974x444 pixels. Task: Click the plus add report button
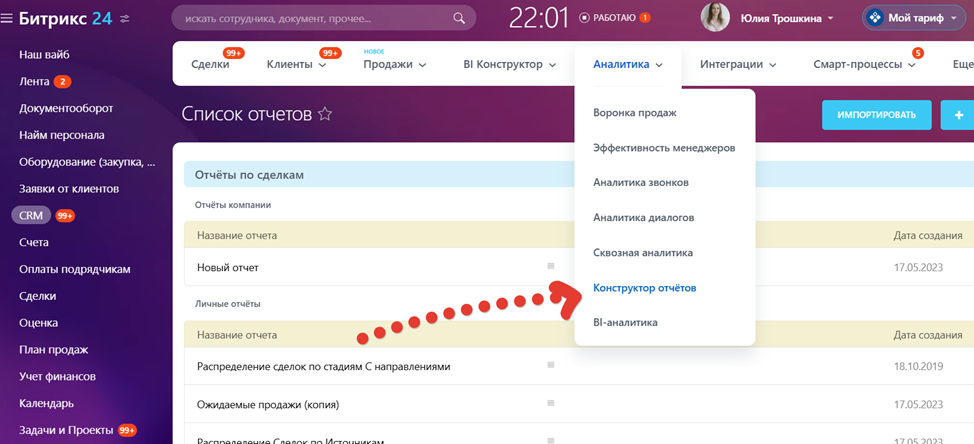point(957,115)
